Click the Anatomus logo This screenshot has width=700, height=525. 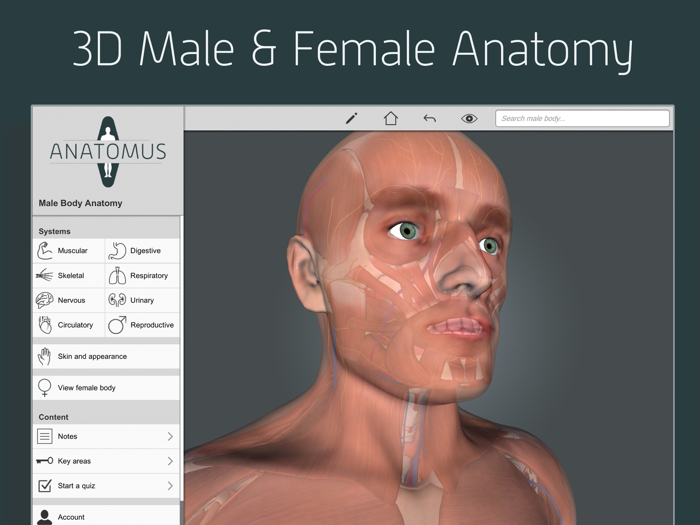click(x=108, y=152)
